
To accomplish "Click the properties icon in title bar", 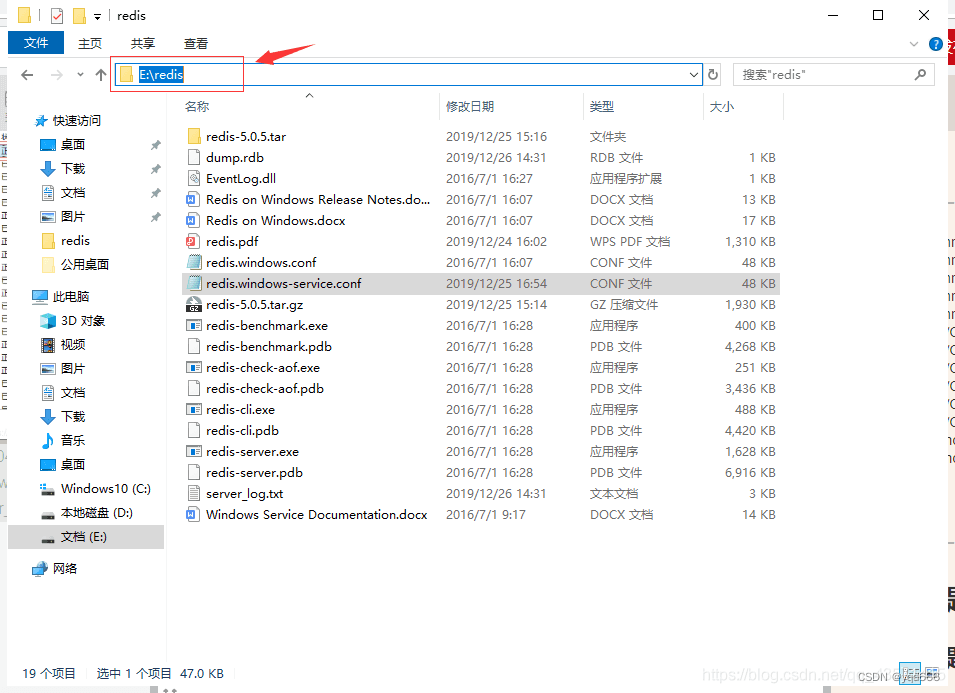I will pyautogui.click(x=57, y=15).
